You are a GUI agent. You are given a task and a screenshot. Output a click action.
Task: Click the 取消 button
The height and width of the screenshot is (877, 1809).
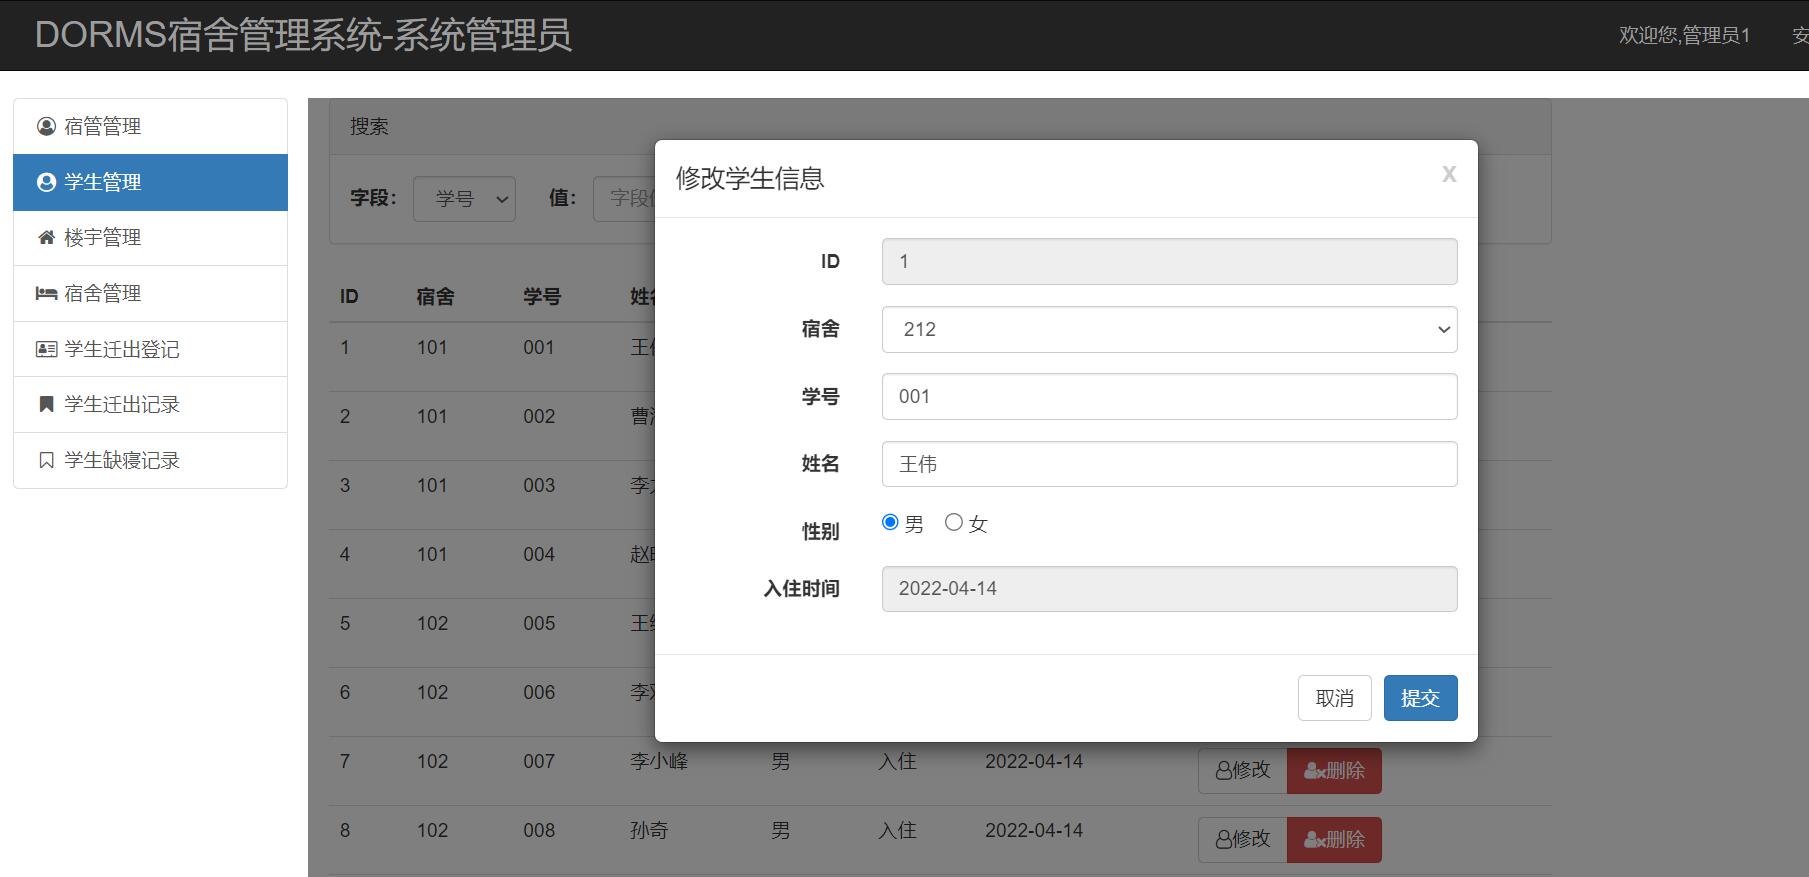(1334, 698)
